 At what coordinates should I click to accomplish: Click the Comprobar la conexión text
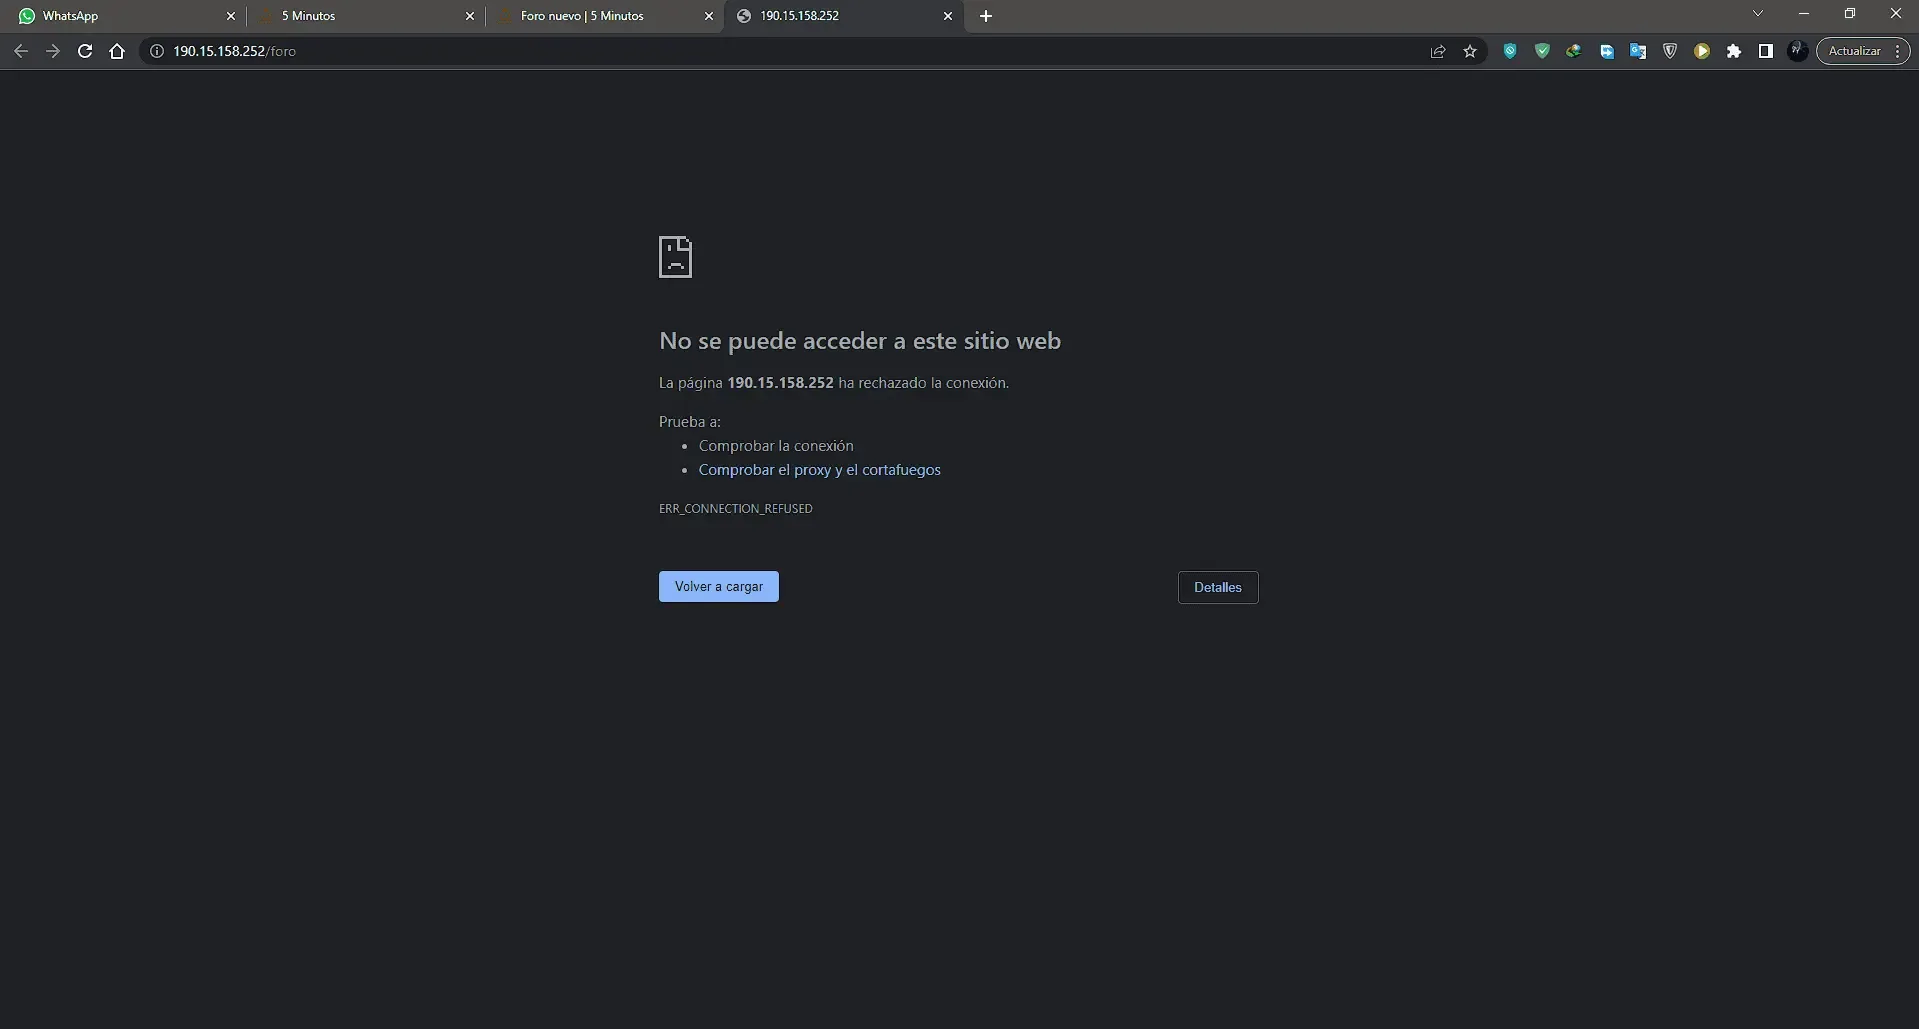point(776,446)
